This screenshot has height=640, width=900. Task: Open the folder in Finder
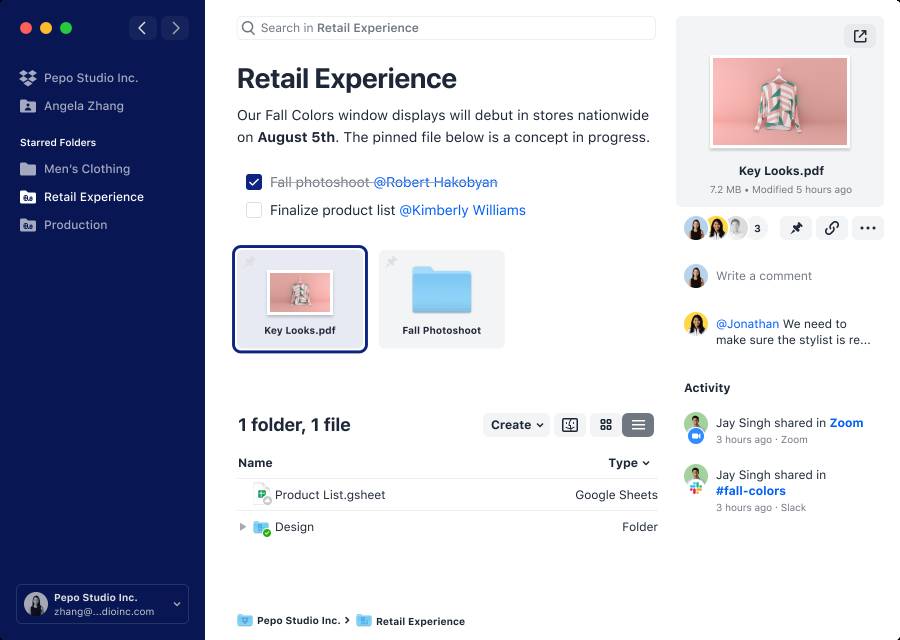coord(569,424)
